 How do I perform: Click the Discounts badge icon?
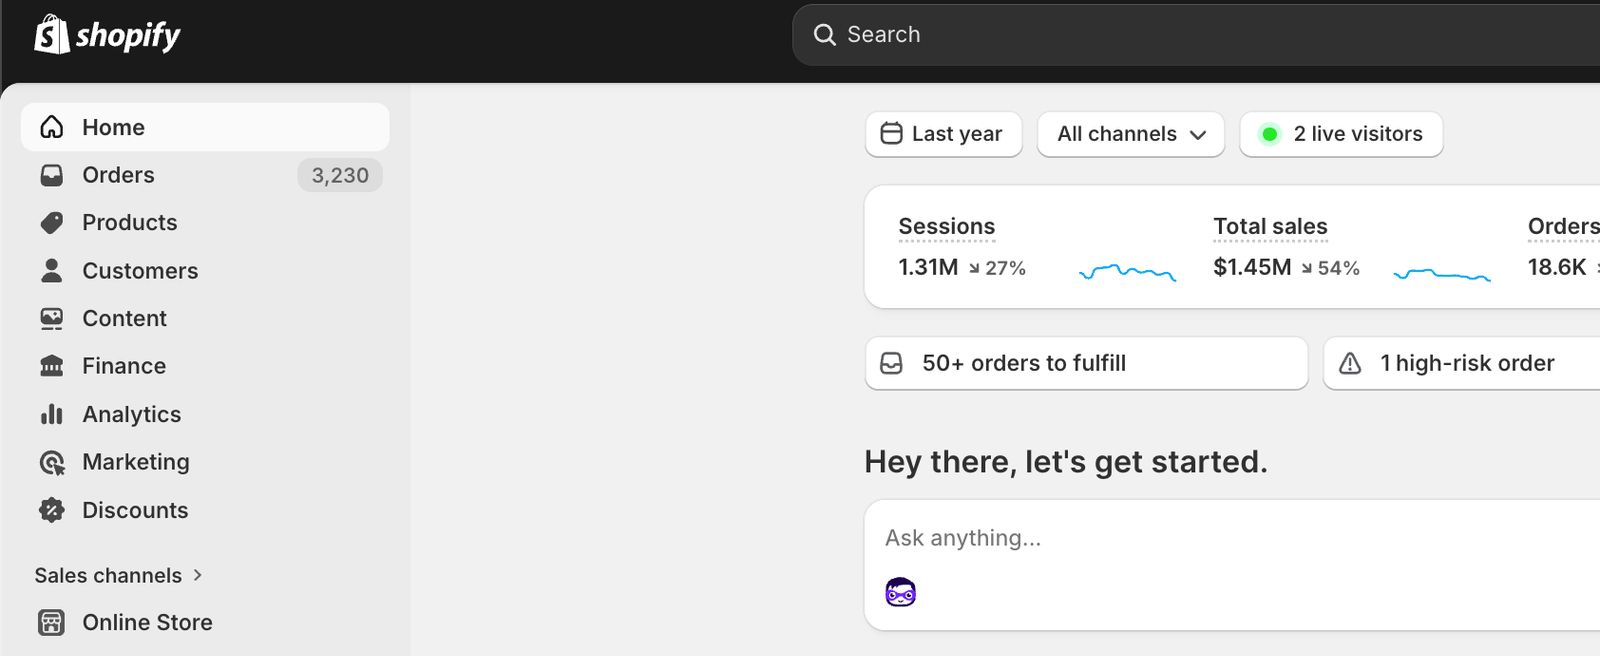coord(52,510)
